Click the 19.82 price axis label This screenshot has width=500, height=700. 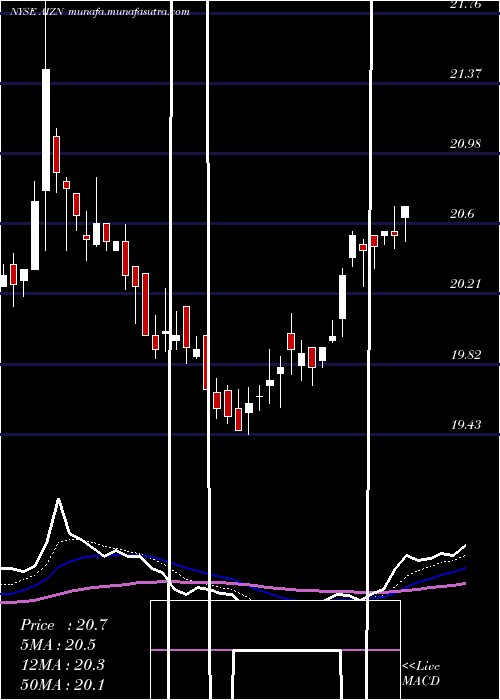pos(466,355)
